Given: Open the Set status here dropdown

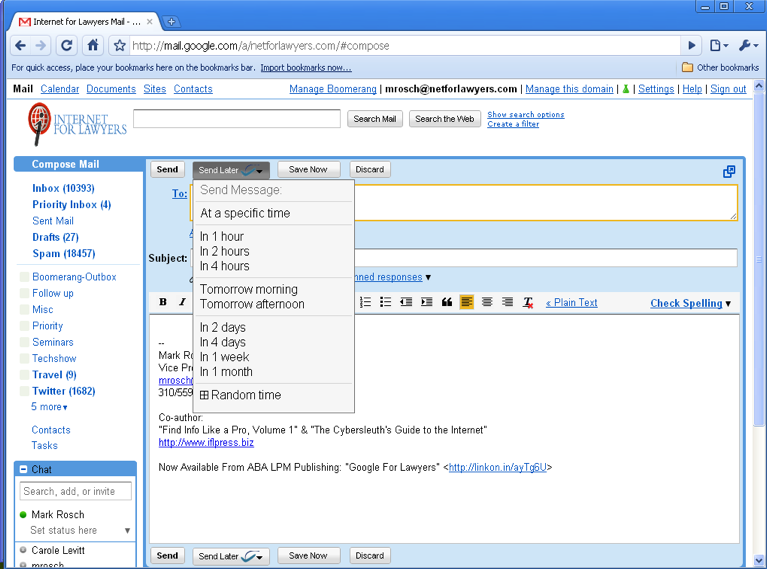Looking at the screenshot, I should (x=127, y=530).
